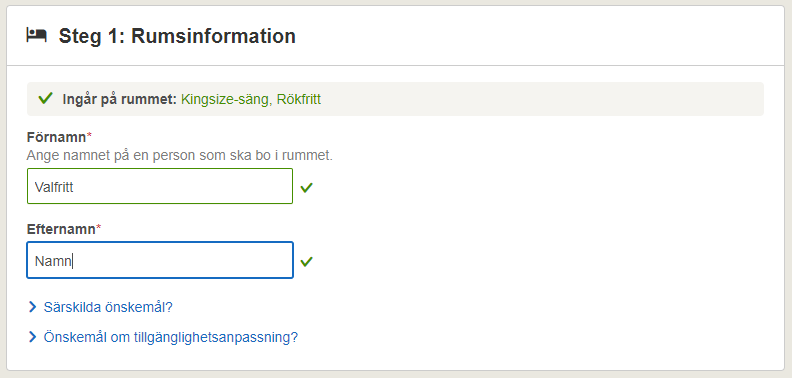Screen dimensions: 792x378
Task: Click the green checkmark in the Ingår på rummet banner
Action: [45, 99]
